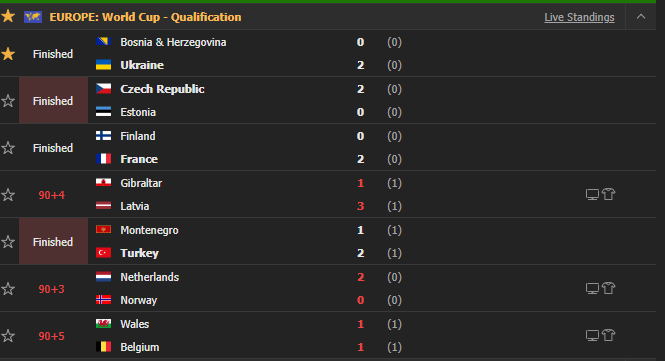Favorite the Czech Republic vs Estonia match
665x361 pixels.
tap(8, 101)
